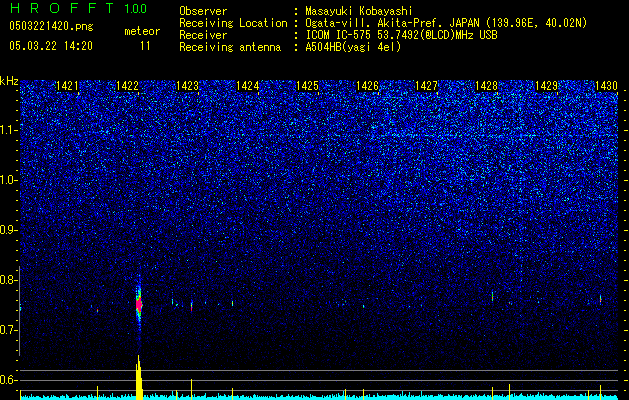Select the file name 0503221420.png
629x400 pixels.
(x=51, y=26)
